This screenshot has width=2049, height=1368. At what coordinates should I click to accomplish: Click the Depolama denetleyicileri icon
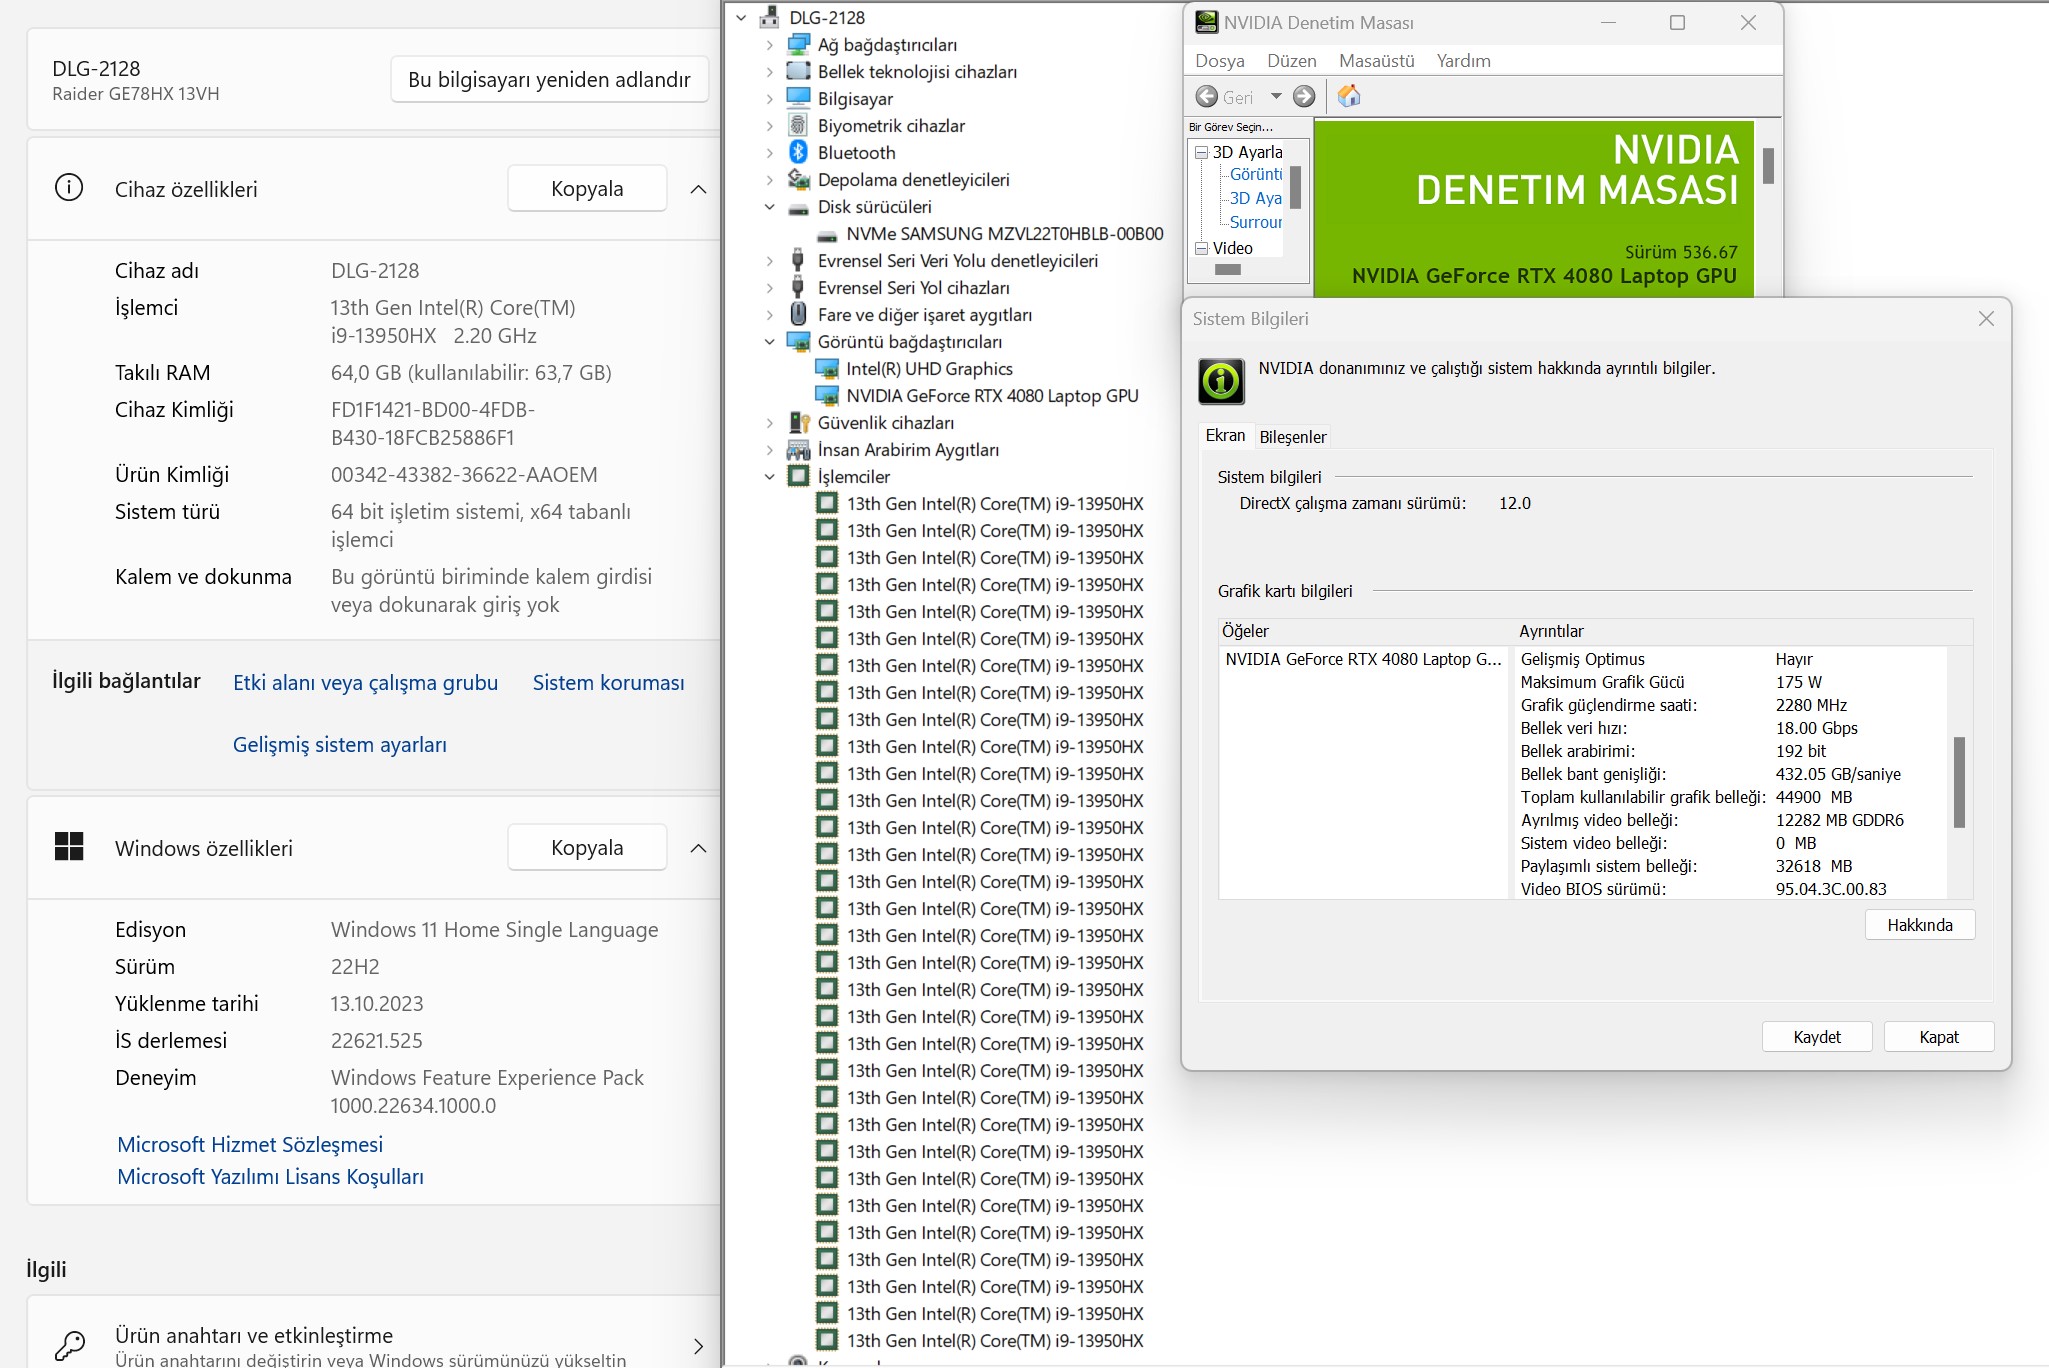(798, 179)
